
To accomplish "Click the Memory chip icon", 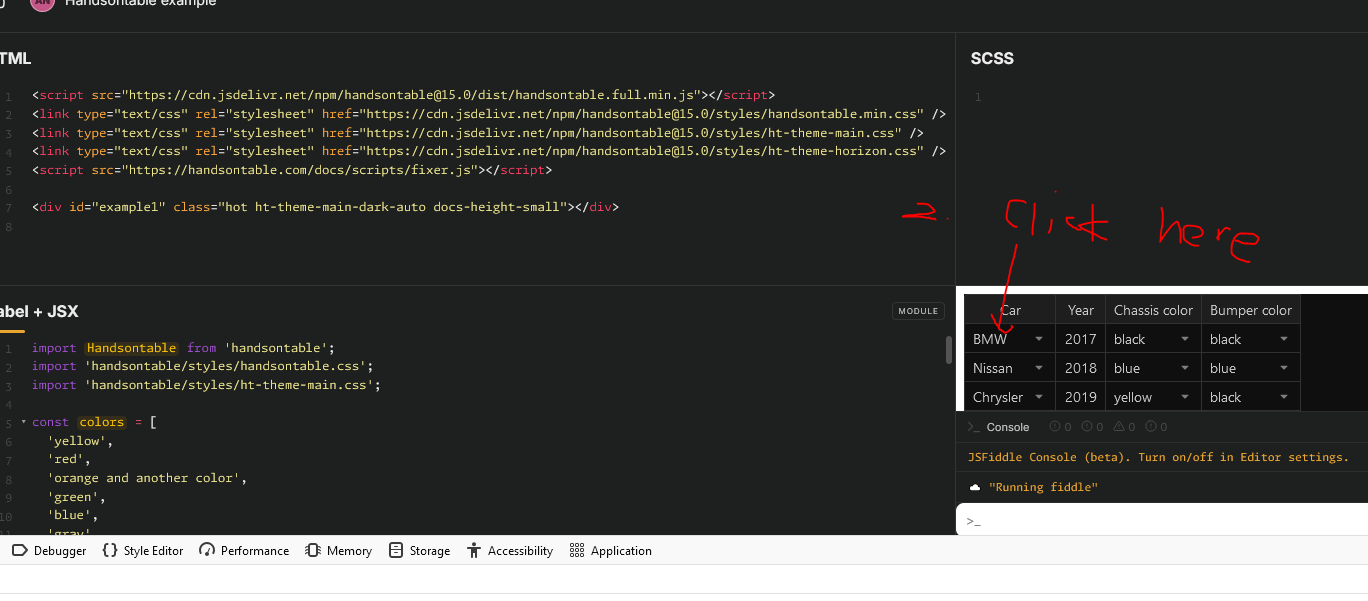I will [x=313, y=551].
